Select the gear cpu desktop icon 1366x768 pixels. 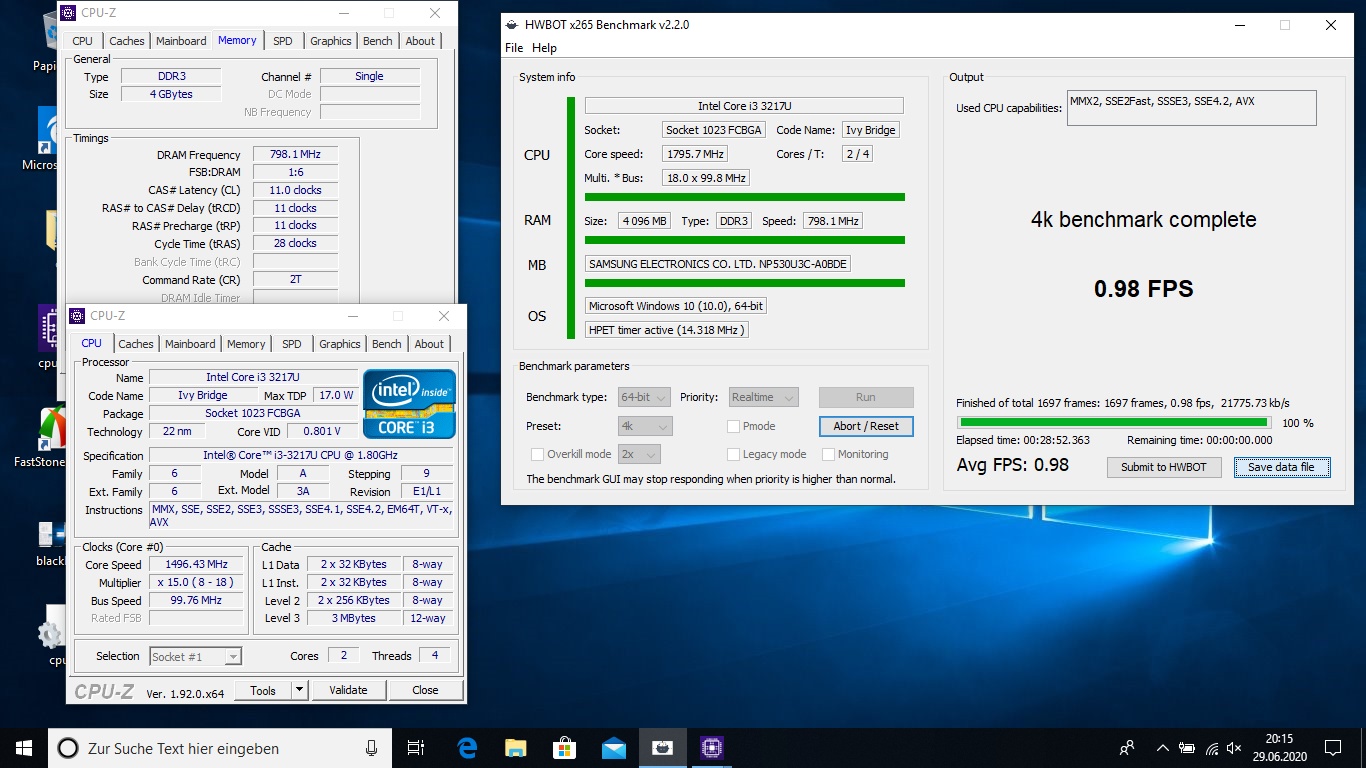pos(50,634)
